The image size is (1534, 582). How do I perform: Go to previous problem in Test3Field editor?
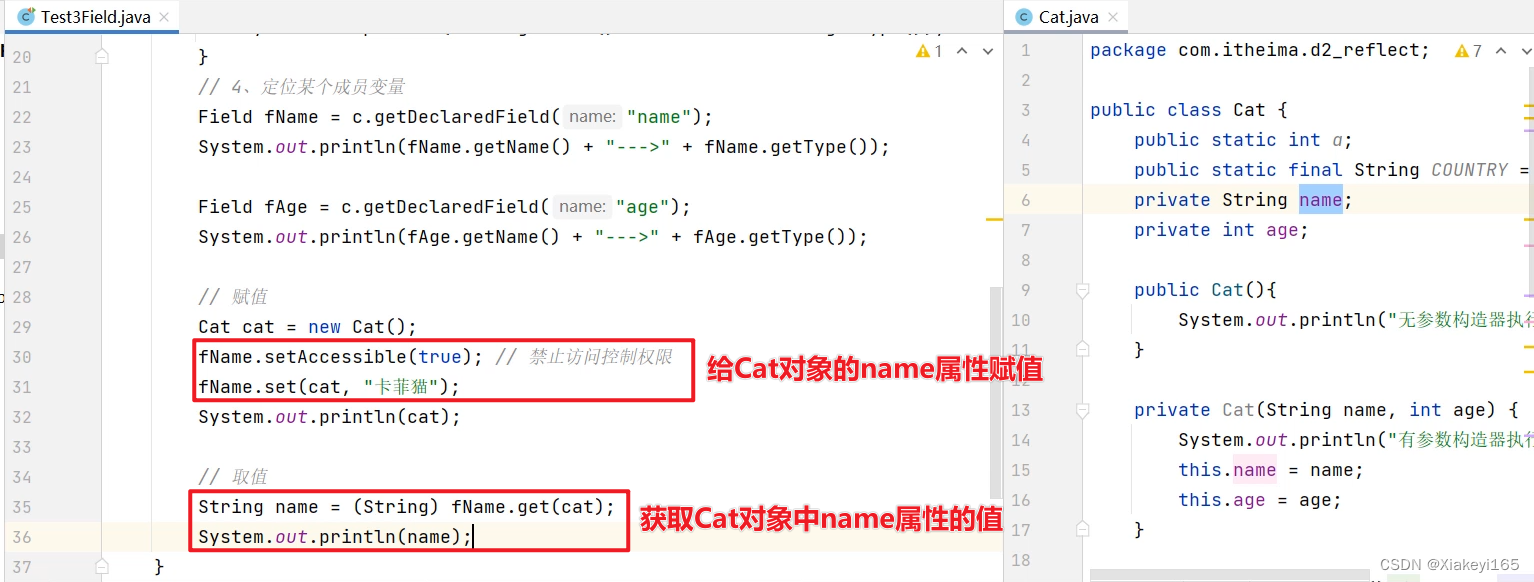962,51
